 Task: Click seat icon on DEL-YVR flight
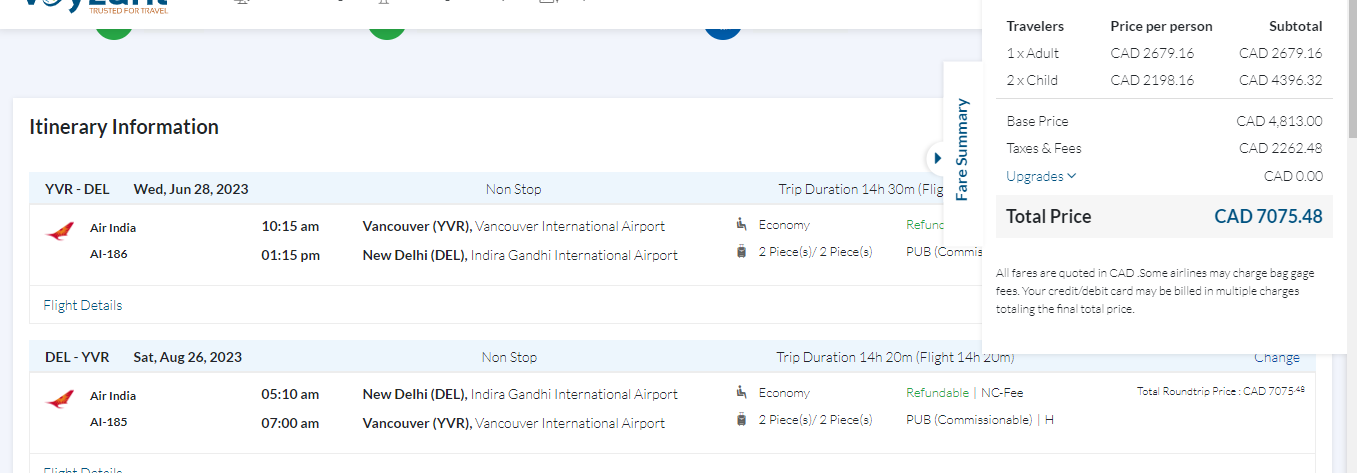(741, 392)
